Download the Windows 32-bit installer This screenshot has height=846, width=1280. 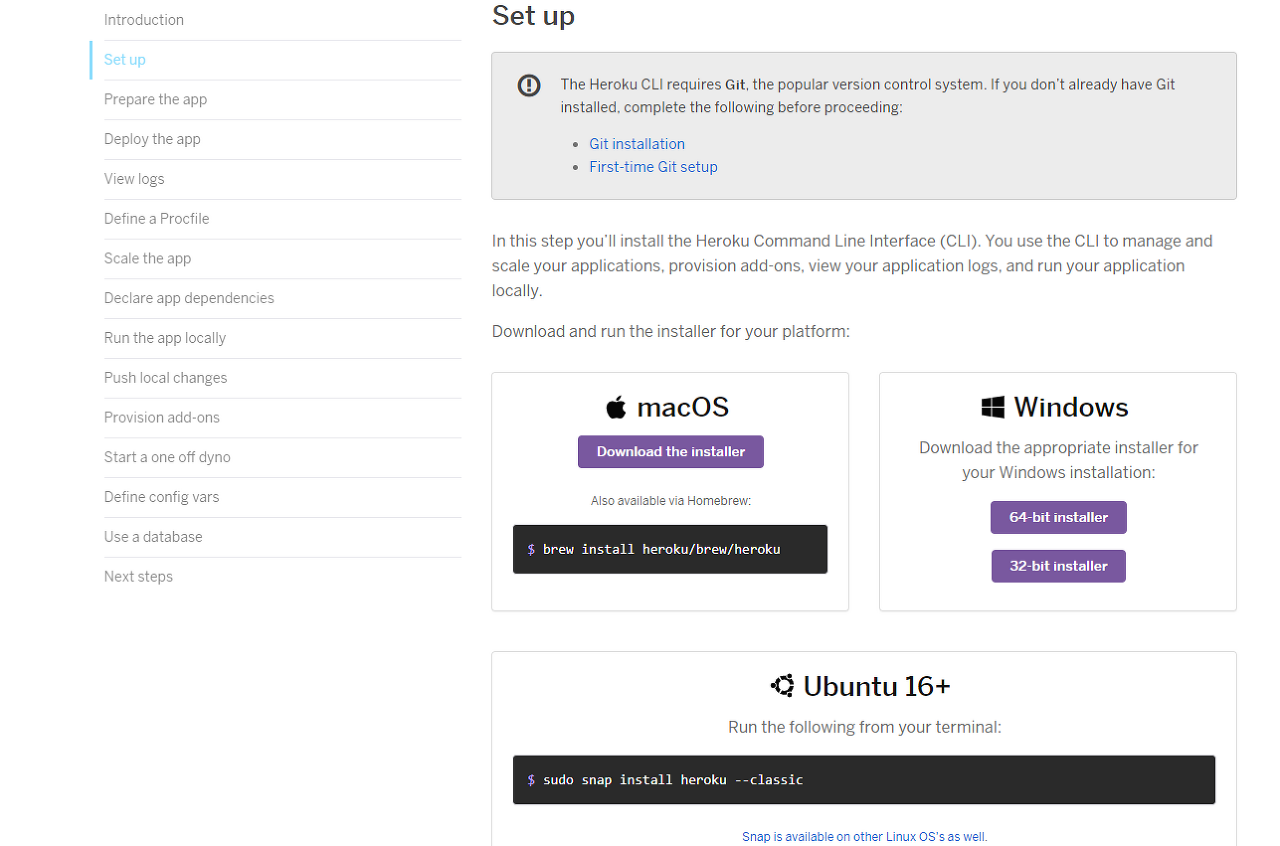click(x=1059, y=566)
